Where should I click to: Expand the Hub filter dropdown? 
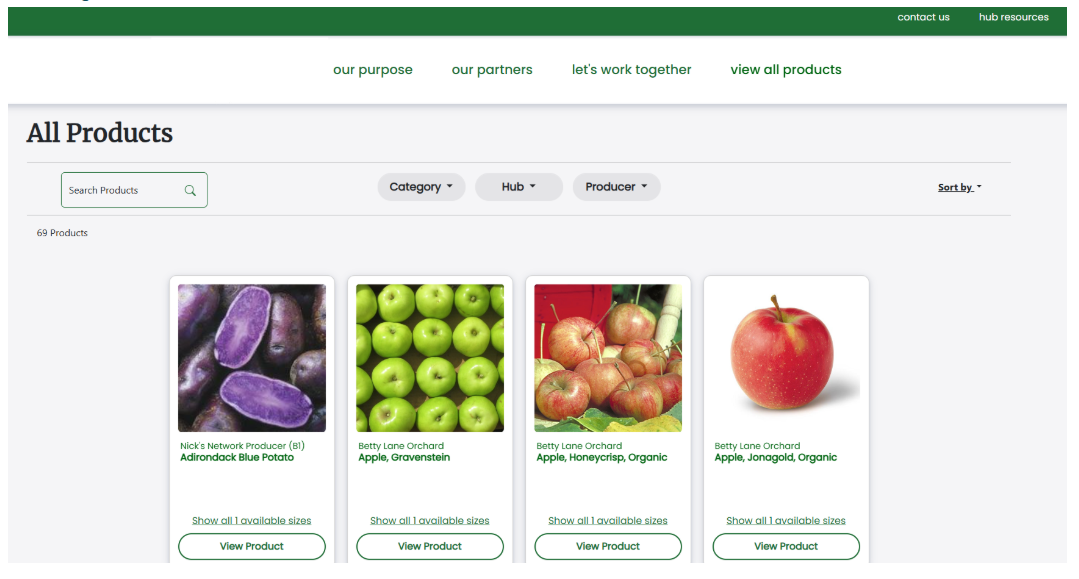(x=519, y=187)
